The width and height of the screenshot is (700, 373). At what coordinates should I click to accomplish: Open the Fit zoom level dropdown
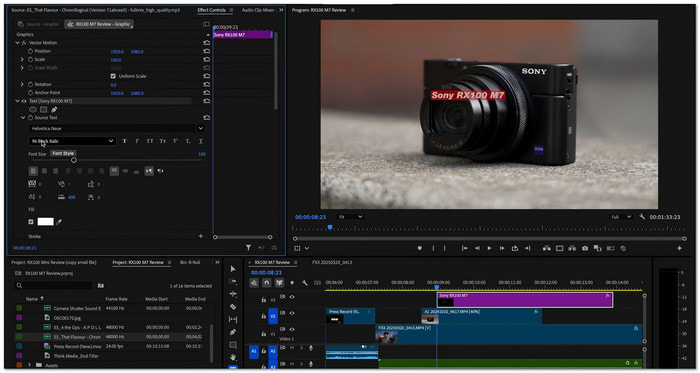[351, 217]
